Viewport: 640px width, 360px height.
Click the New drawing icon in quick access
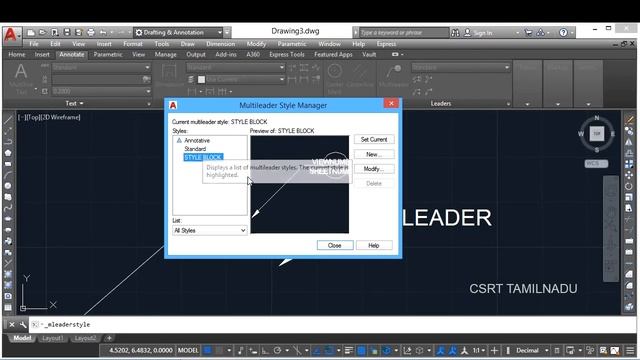(31, 32)
